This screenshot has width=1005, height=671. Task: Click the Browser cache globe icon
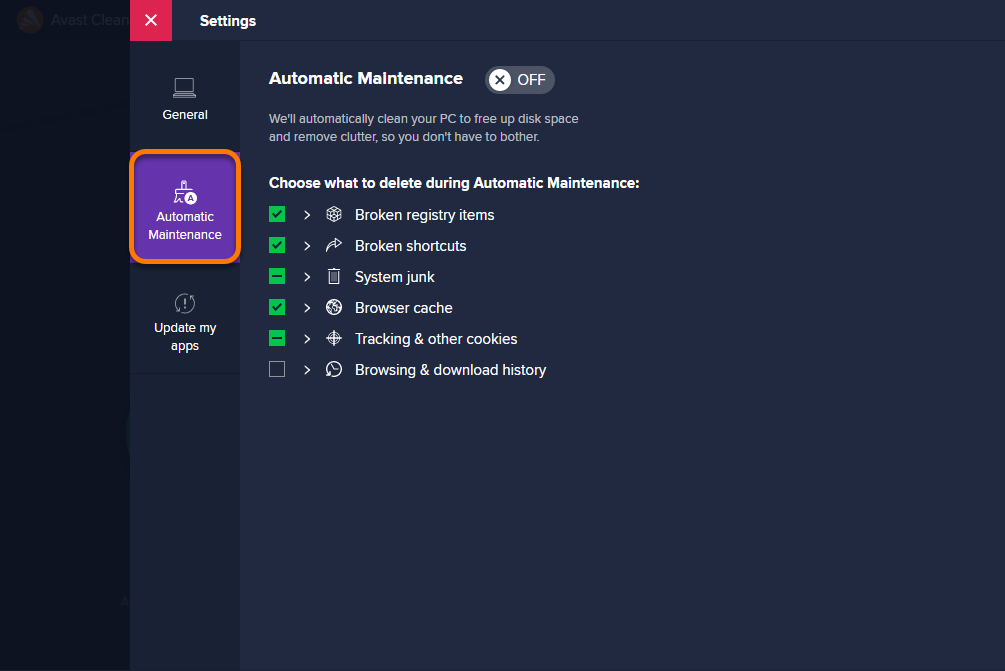point(334,307)
